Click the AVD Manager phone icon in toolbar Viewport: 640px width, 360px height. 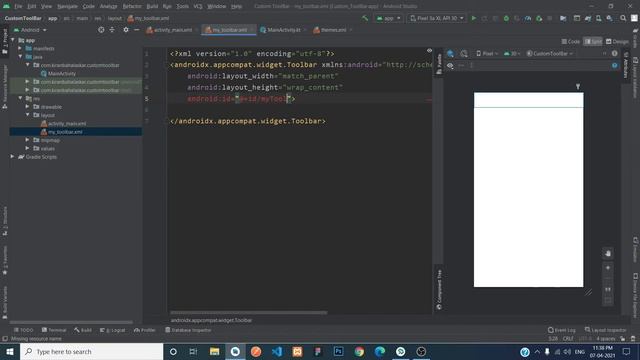[598, 18]
